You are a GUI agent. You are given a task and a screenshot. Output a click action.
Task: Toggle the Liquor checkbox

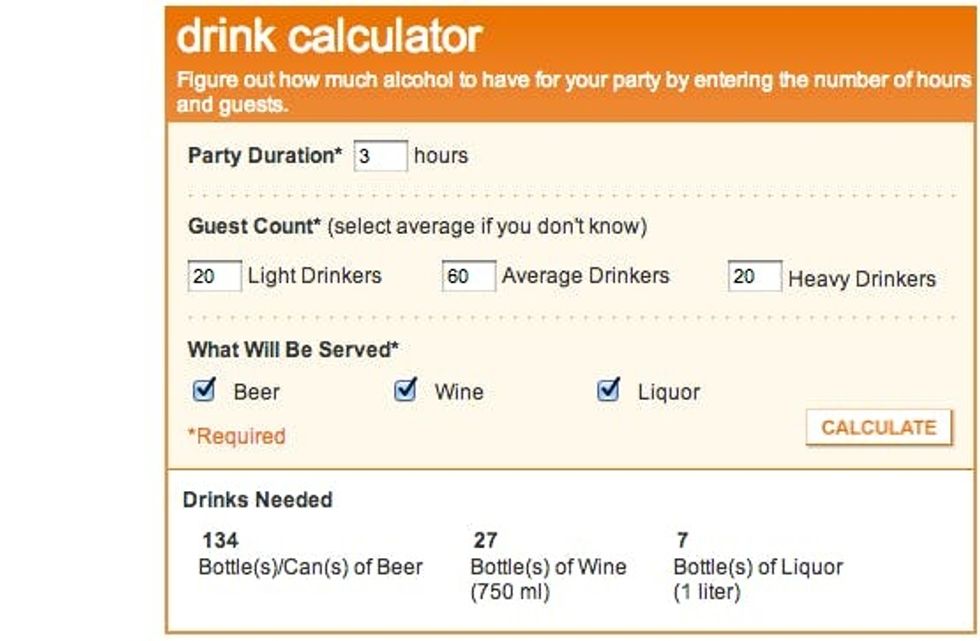click(x=608, y=390)
